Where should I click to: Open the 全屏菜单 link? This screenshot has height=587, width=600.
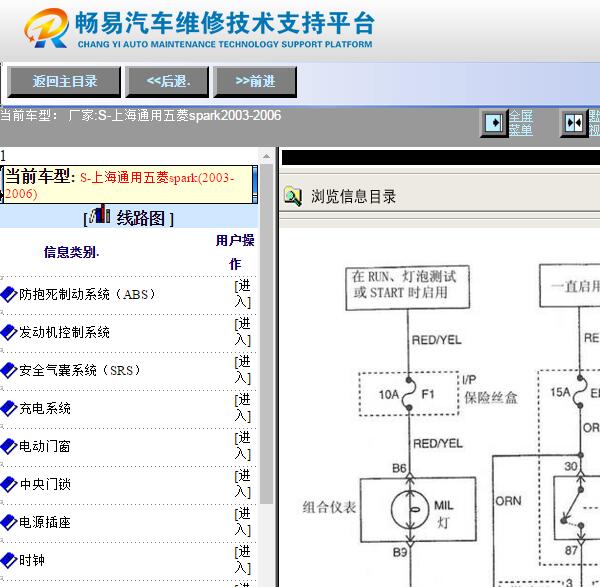click(x=521, y=123)
